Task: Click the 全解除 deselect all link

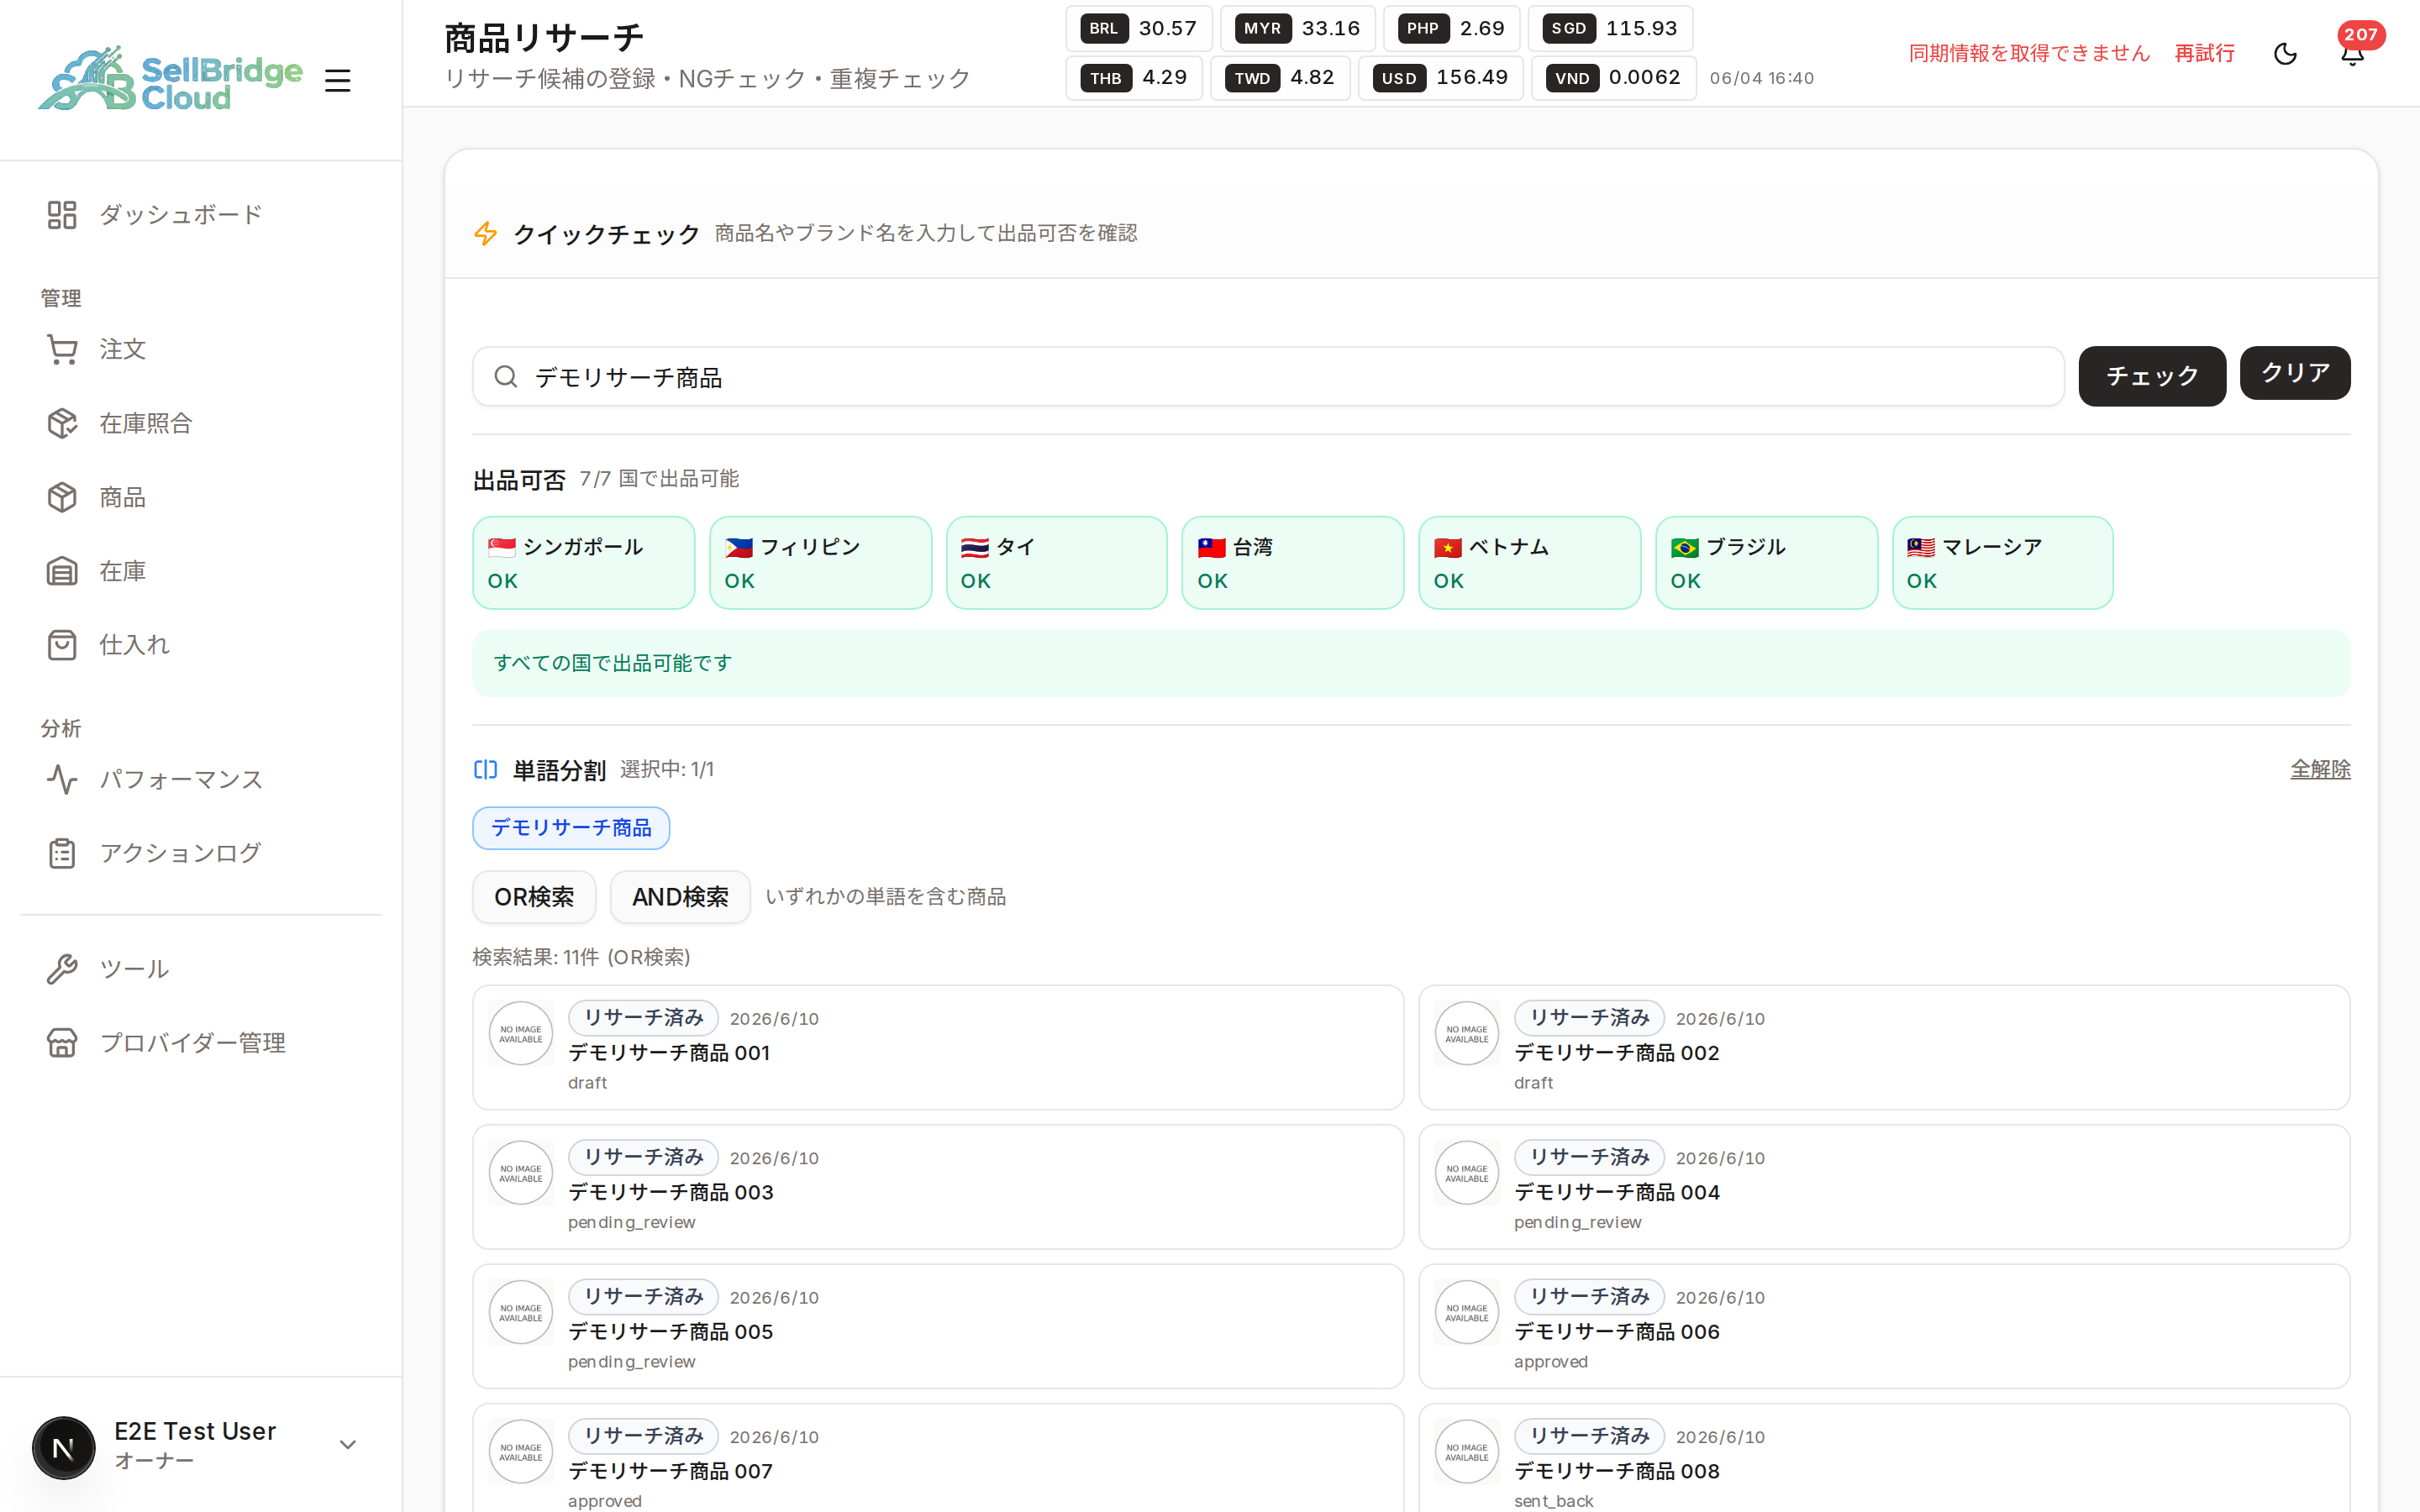Action: [2320, 769]
